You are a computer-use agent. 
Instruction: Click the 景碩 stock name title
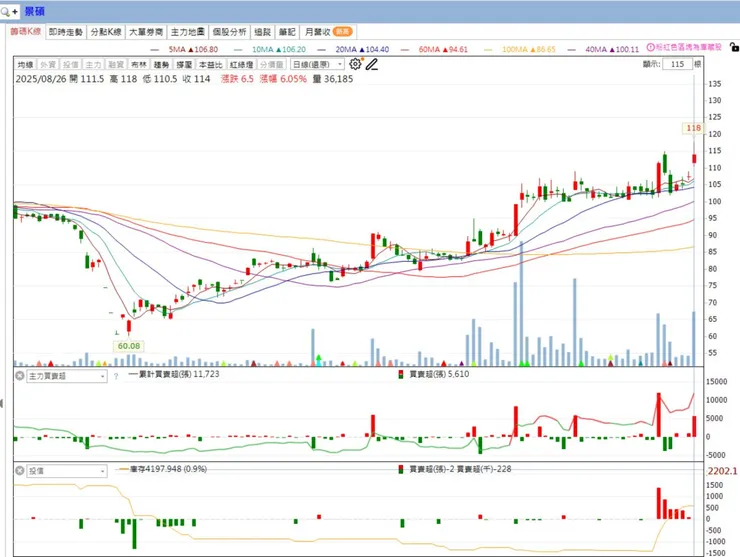coord(34,11)
